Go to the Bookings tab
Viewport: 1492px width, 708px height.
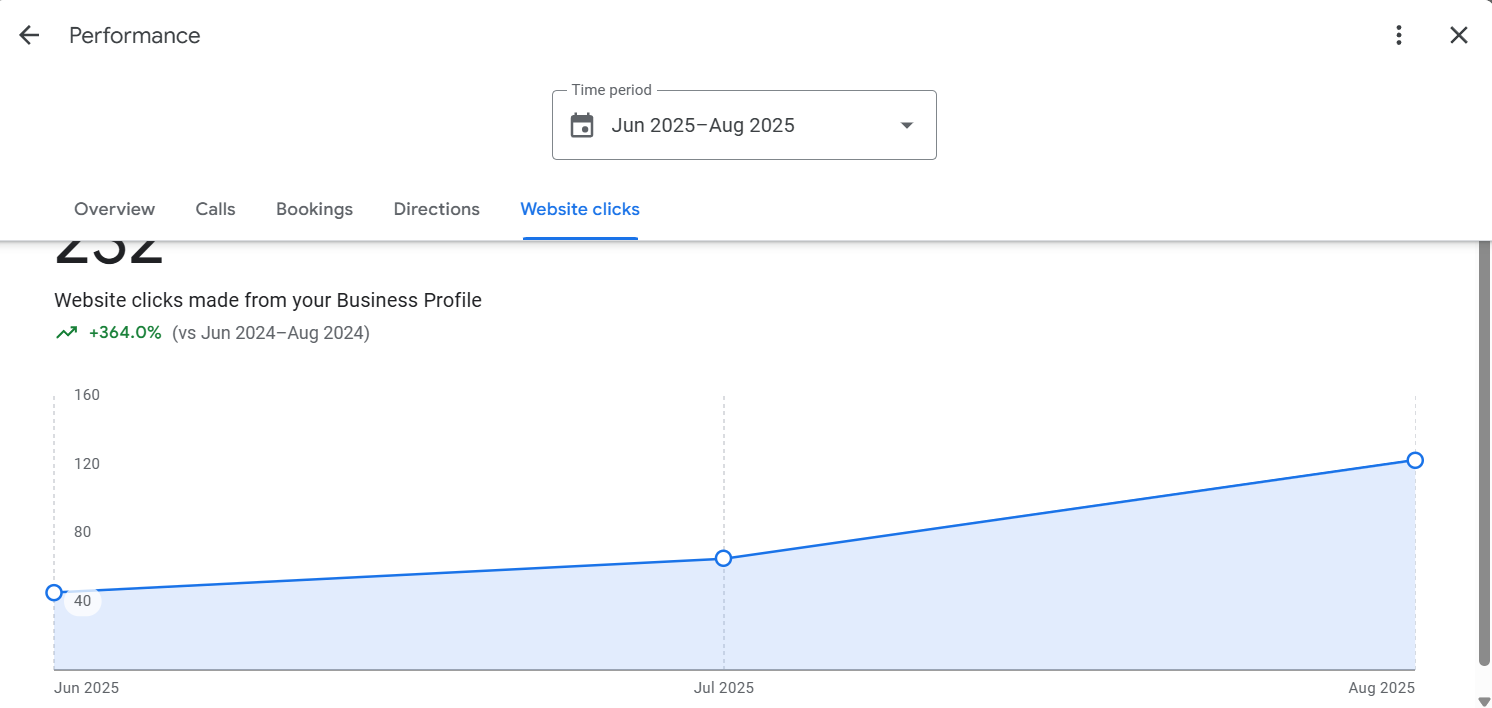click(314, 209)
